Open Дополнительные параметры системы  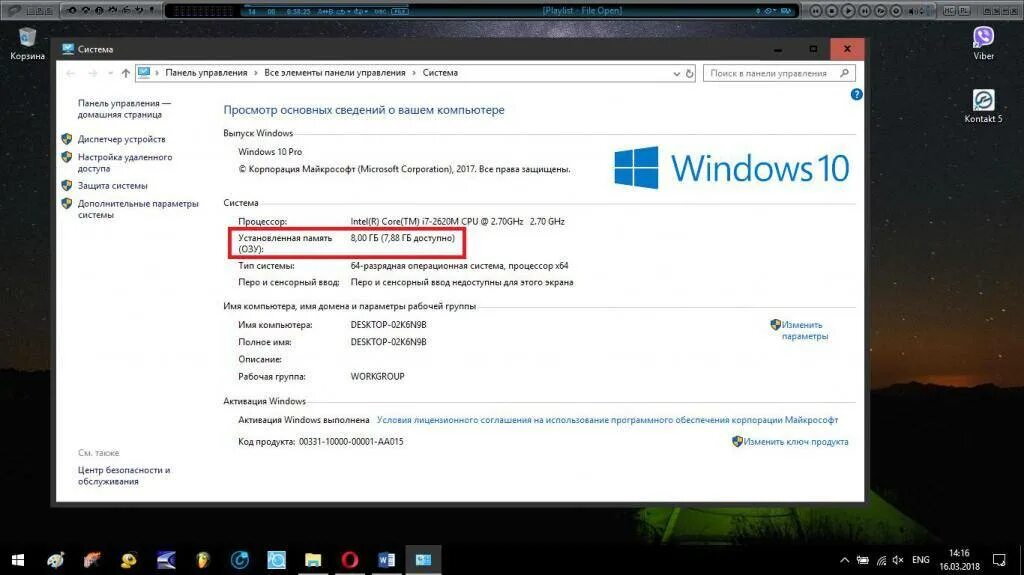click(x=138, y=209)
